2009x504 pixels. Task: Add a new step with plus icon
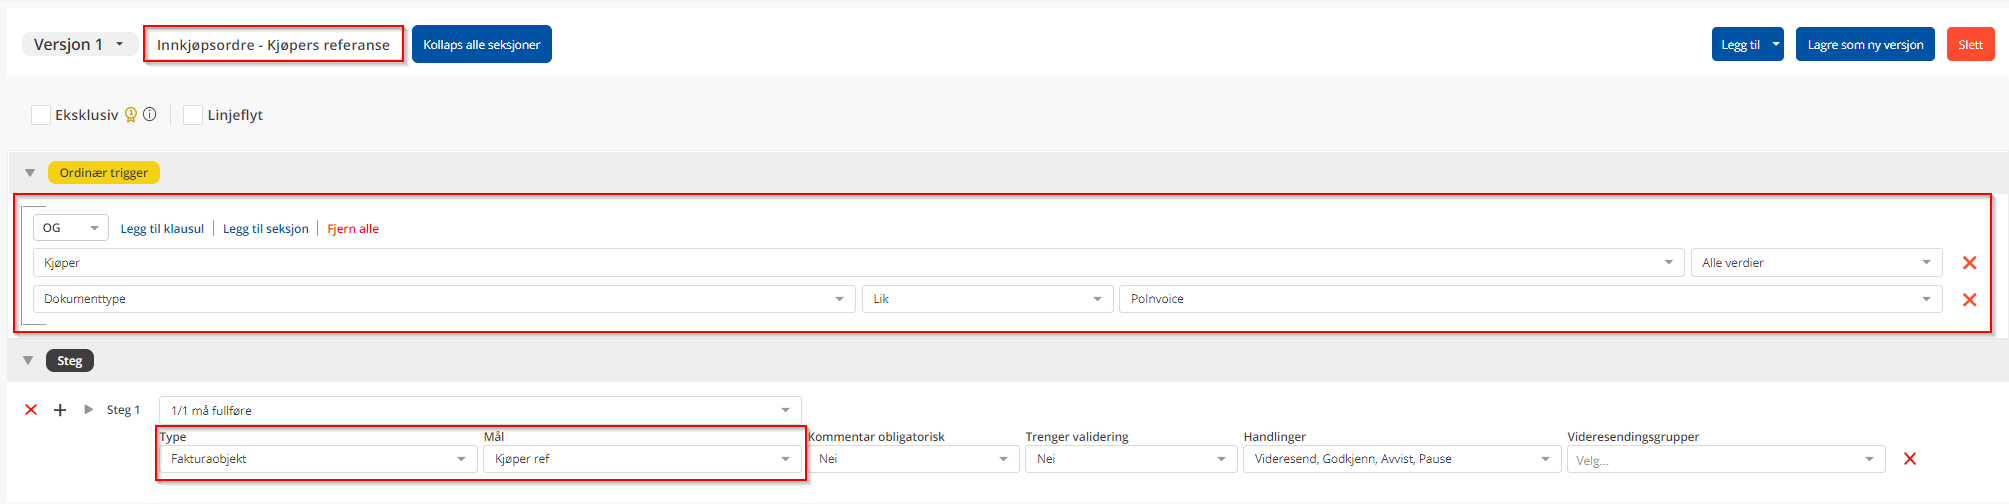60,410
